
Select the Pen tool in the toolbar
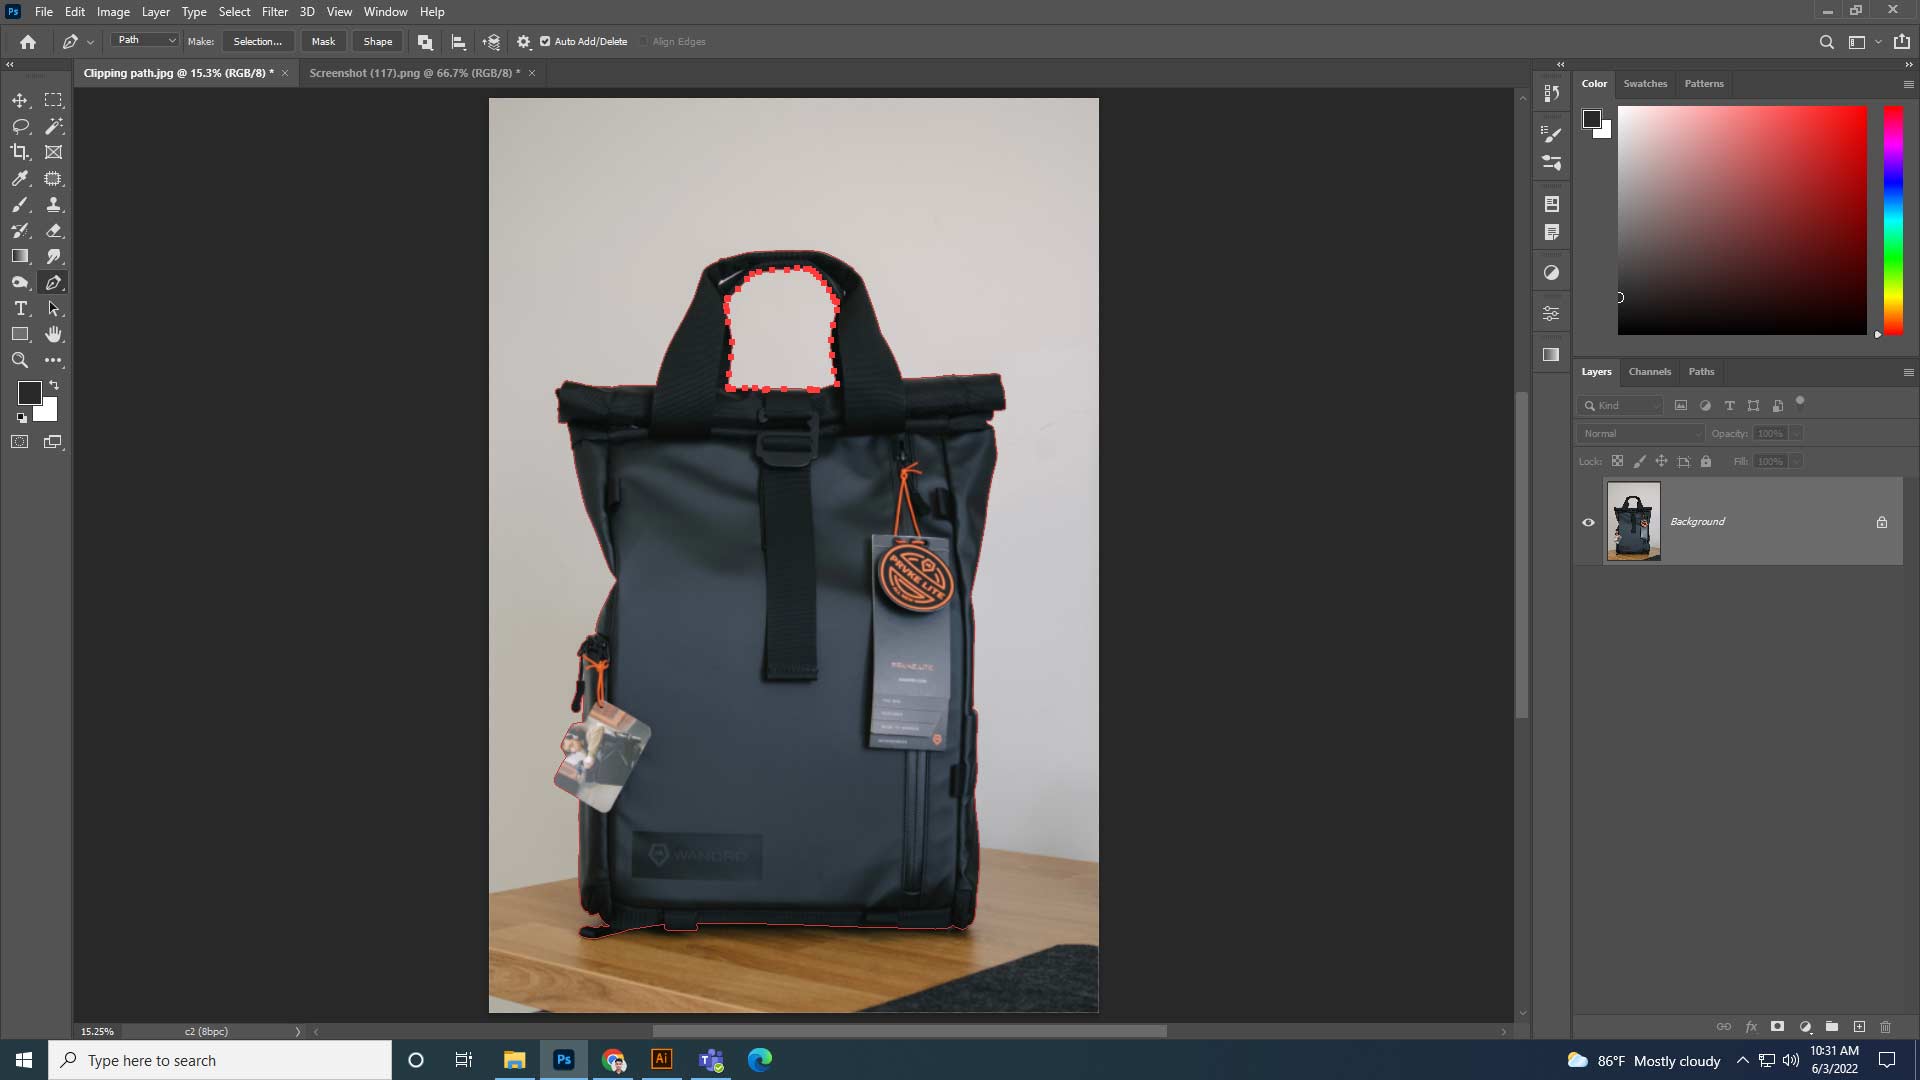pos(54,282)
